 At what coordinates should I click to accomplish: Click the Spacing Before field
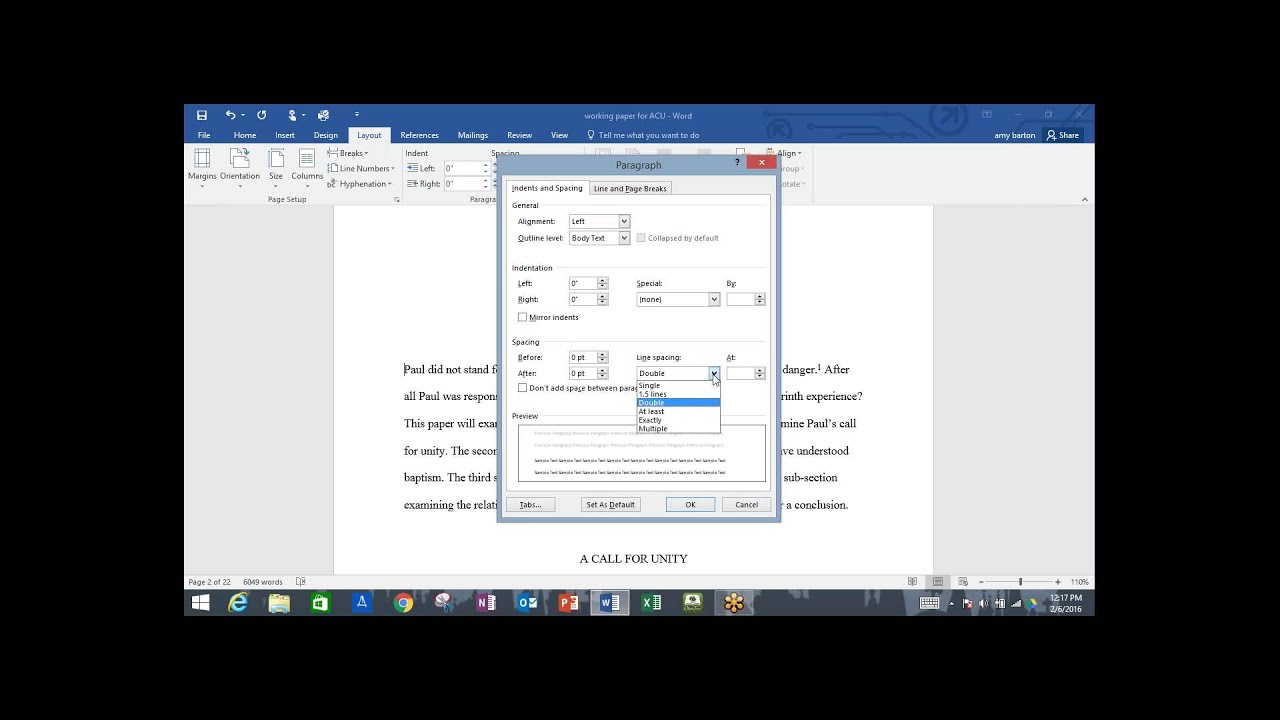(x=583, y=357)
